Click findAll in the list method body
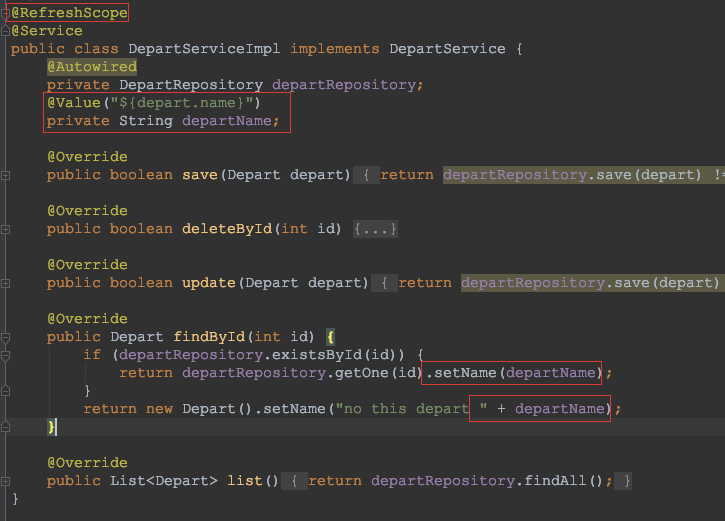725x521 pixels. point(554,481)
